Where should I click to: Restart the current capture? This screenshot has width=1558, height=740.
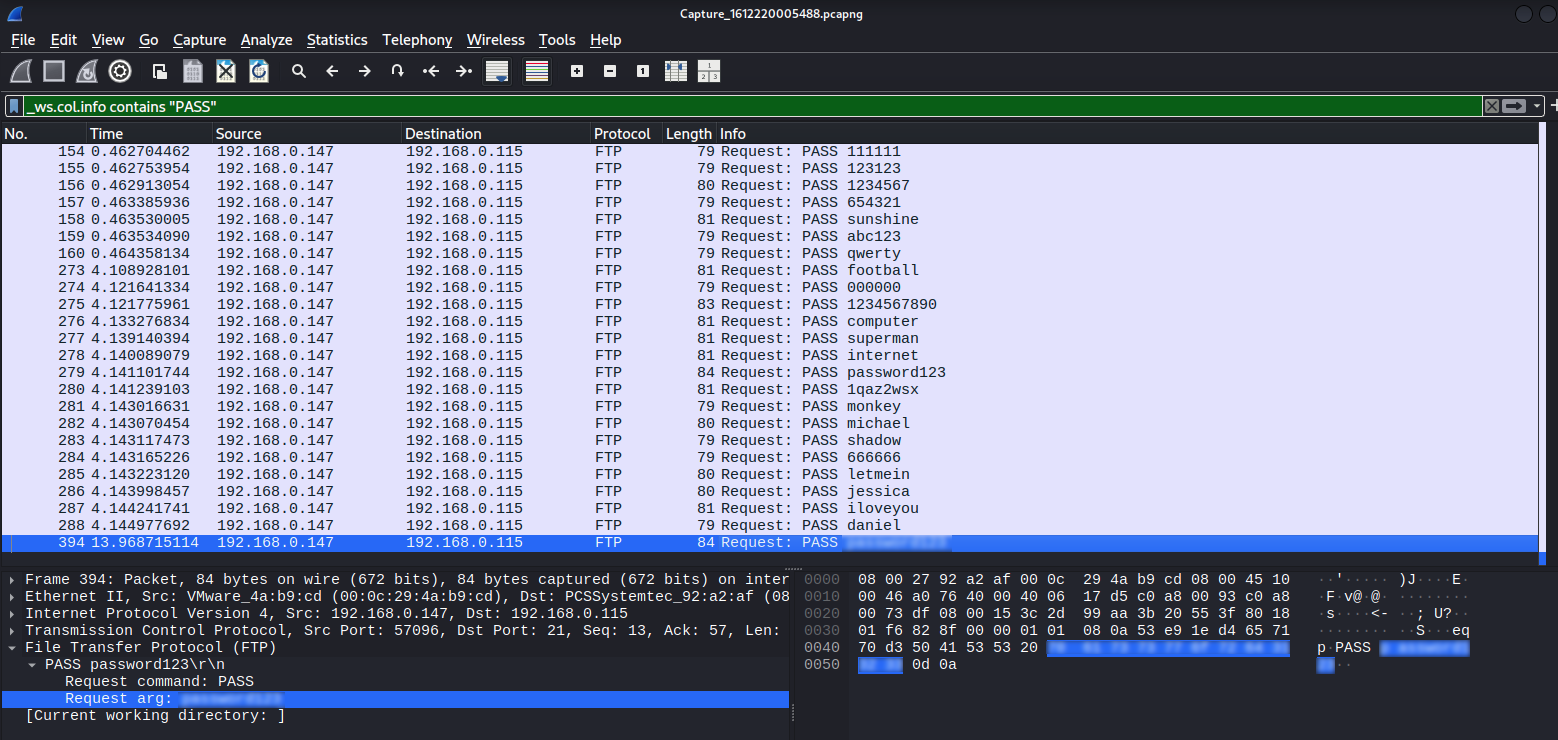tap(87, 71)
